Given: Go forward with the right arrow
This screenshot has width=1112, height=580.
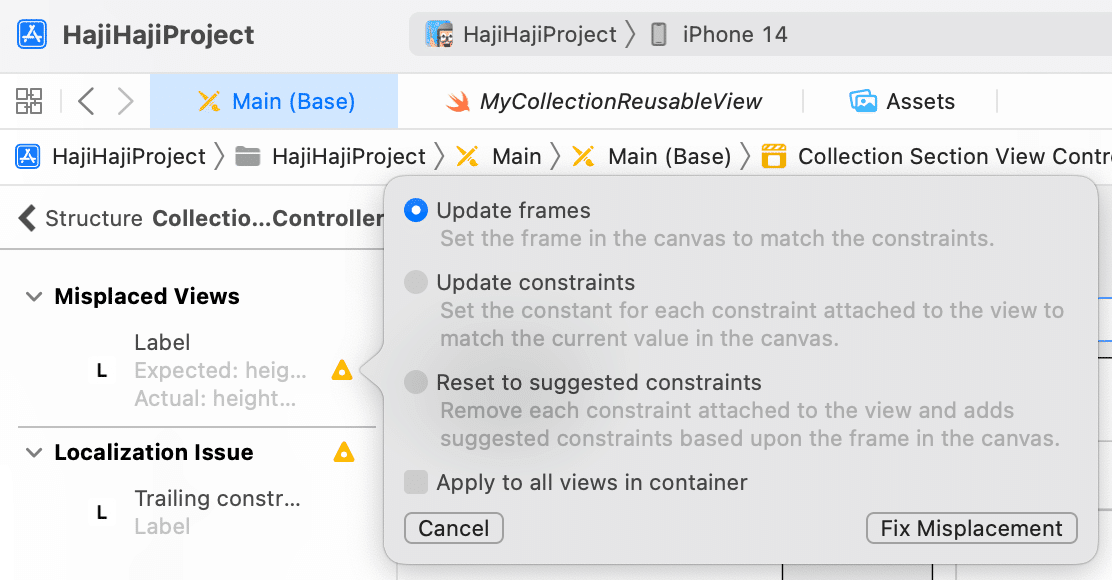Looking at the screenshot, I should 126,101.
